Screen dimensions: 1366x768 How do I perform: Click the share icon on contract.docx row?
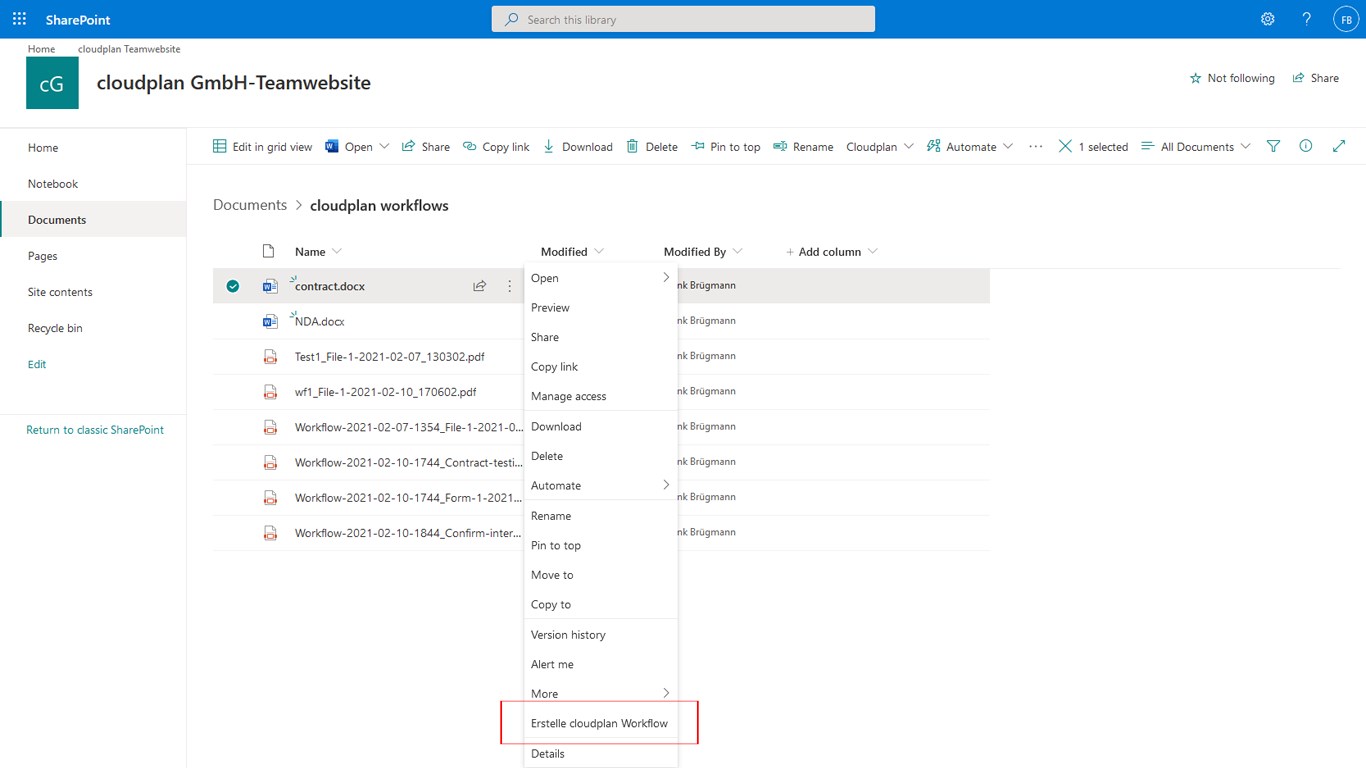pyautogui.click(x=480, y=286)
